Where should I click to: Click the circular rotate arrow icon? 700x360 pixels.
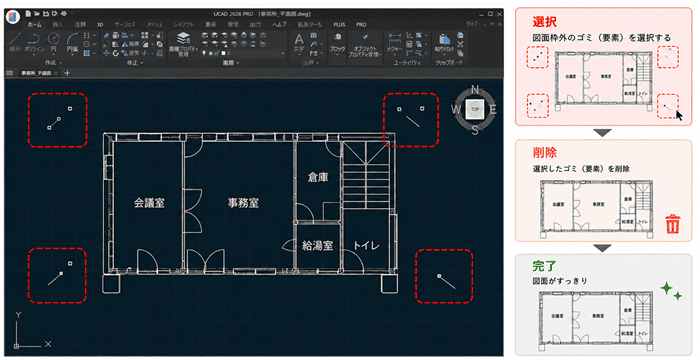[116, 53]
